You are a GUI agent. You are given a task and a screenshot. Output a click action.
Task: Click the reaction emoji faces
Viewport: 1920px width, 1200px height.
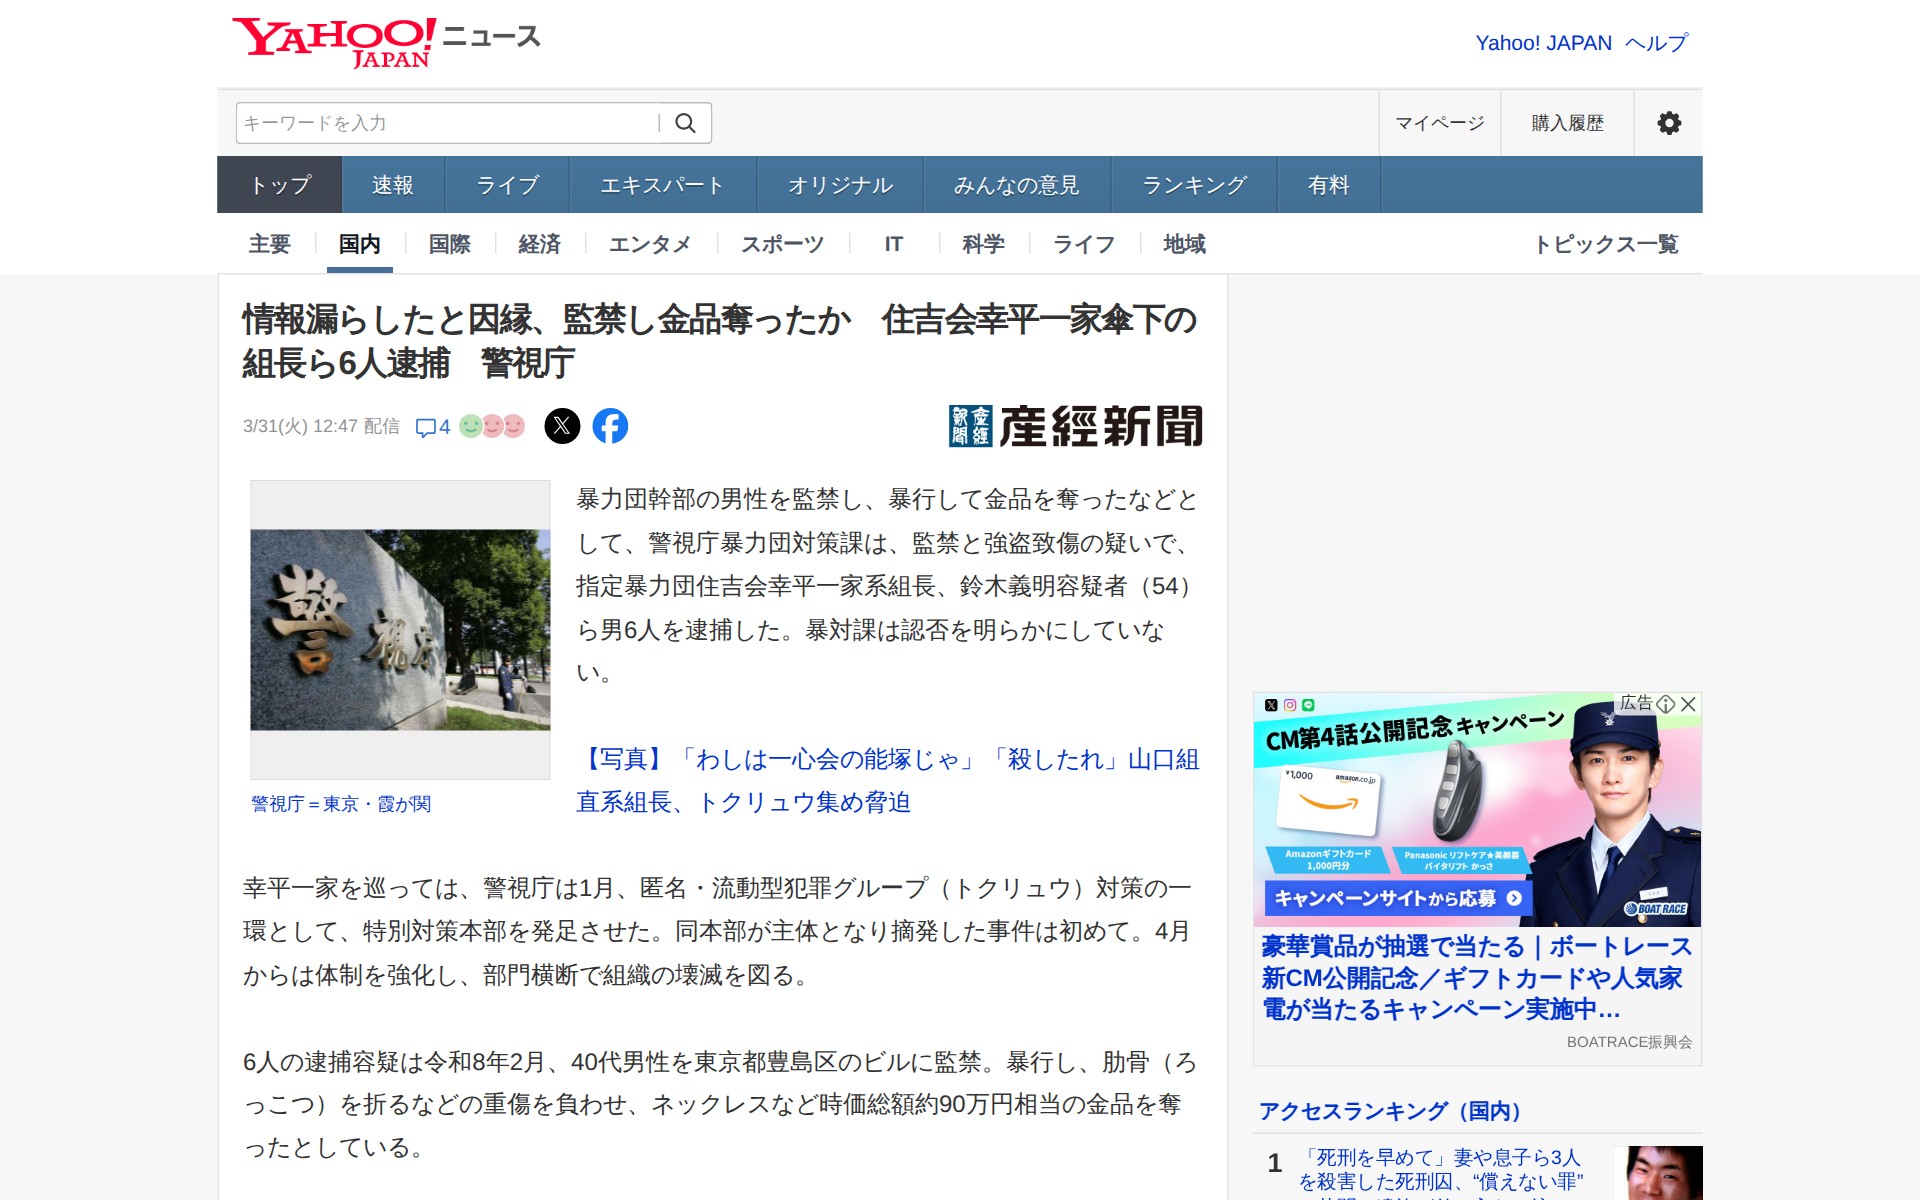coord(492,426)
